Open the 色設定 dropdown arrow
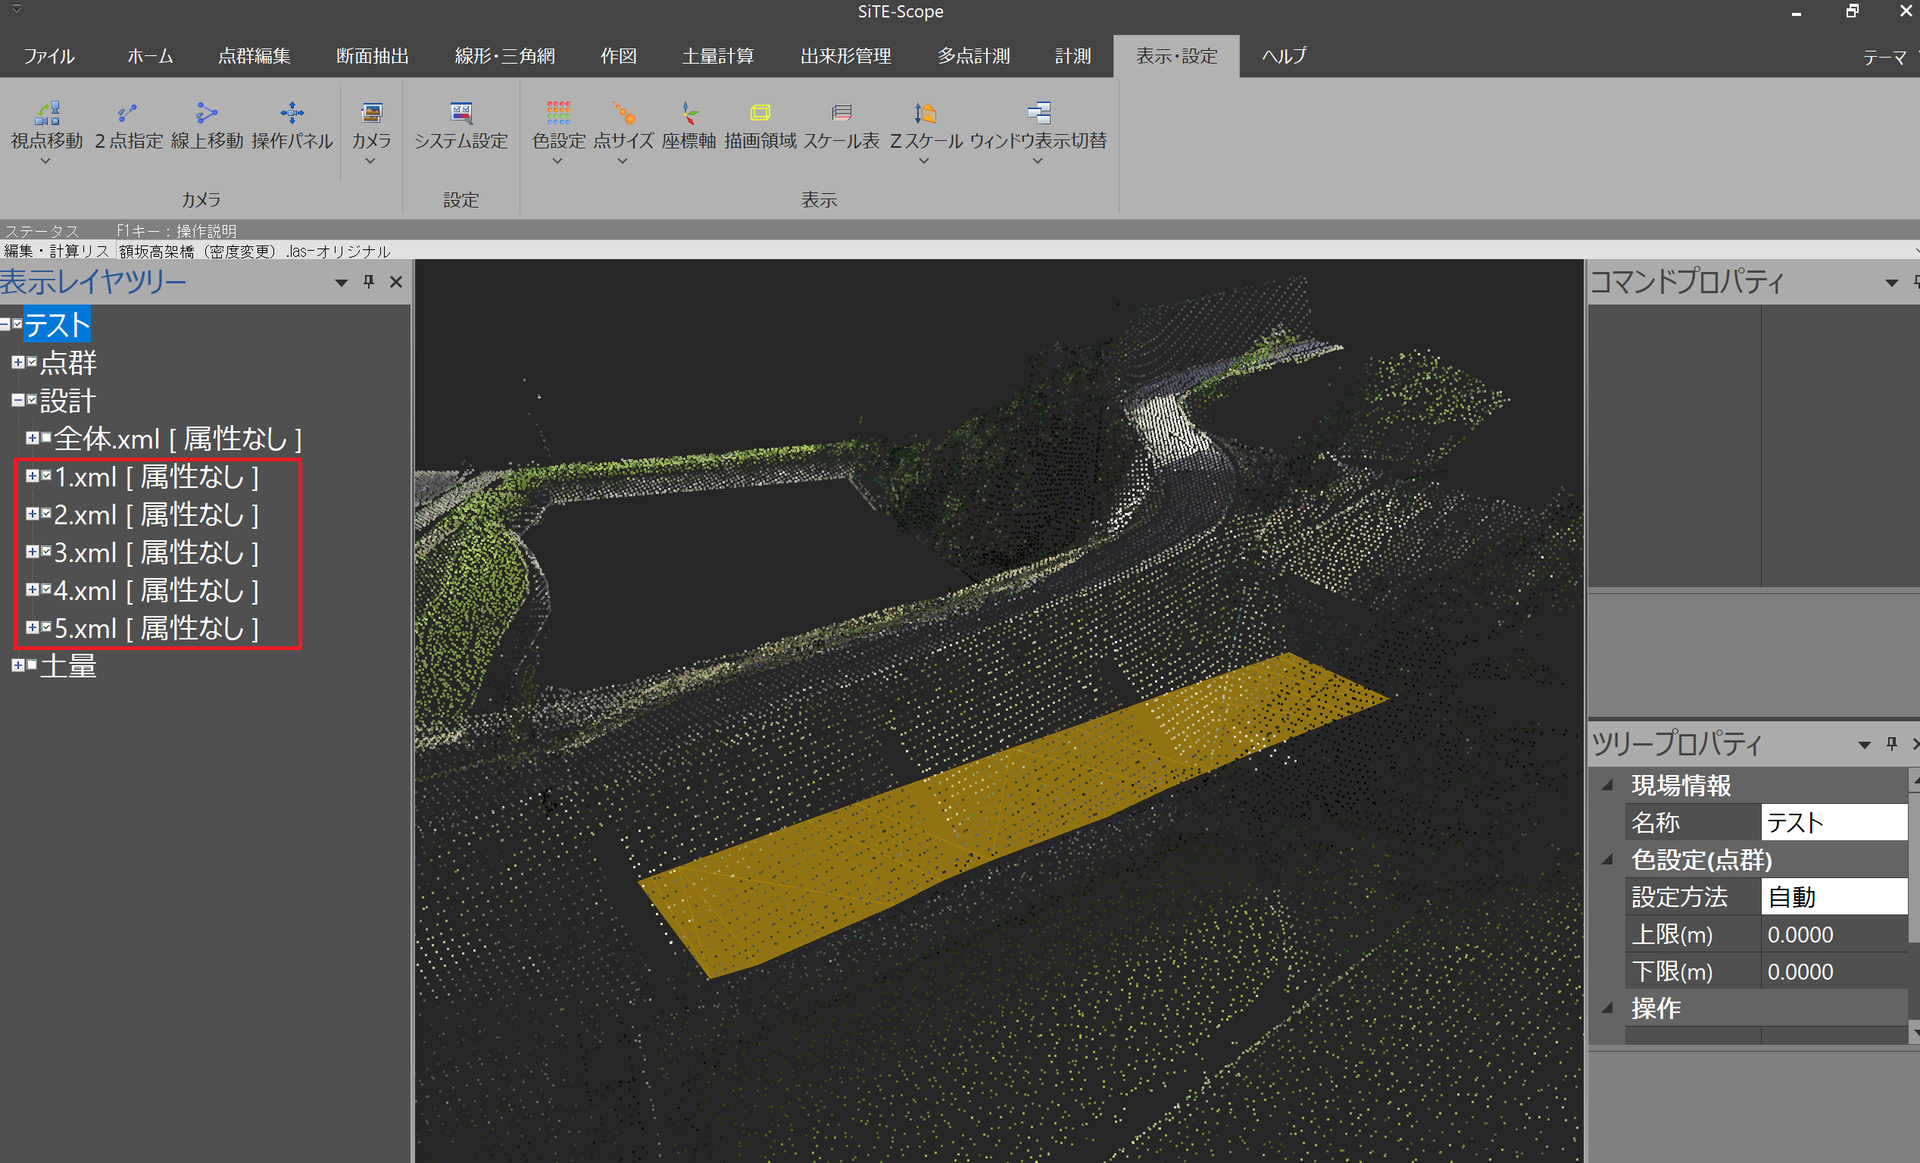The image size is (1920, 1163). 557,161
